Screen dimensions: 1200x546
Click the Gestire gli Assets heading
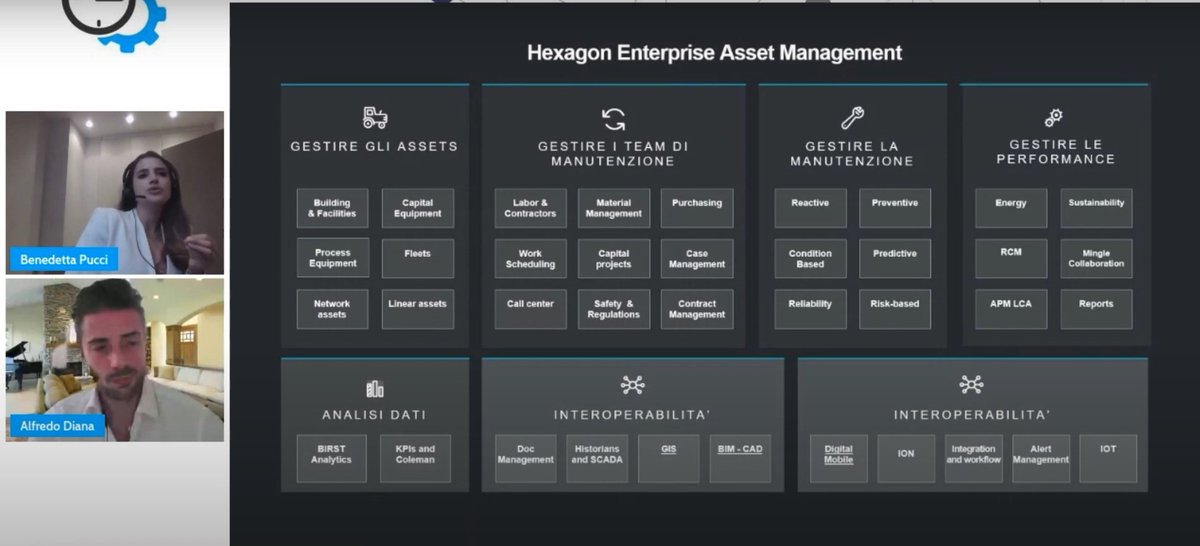374,146
